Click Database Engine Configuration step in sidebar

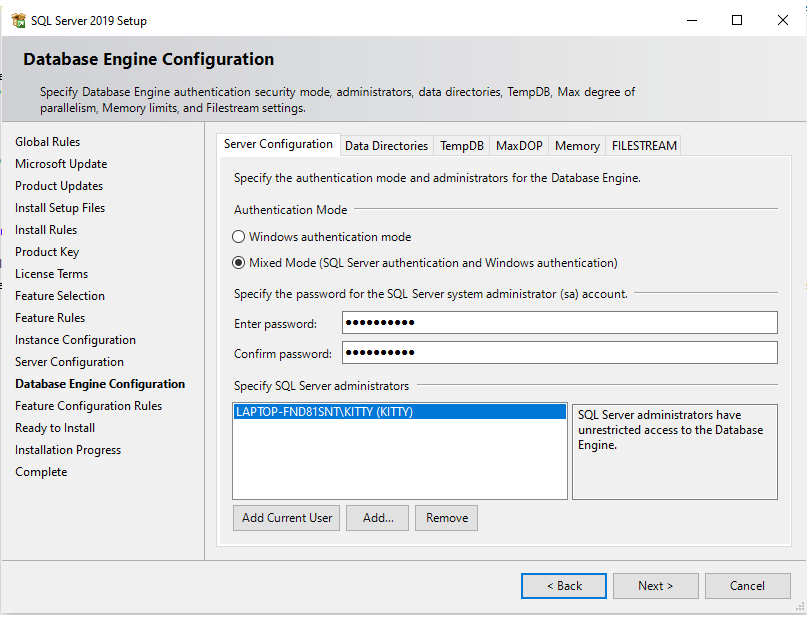click(100, 384)
